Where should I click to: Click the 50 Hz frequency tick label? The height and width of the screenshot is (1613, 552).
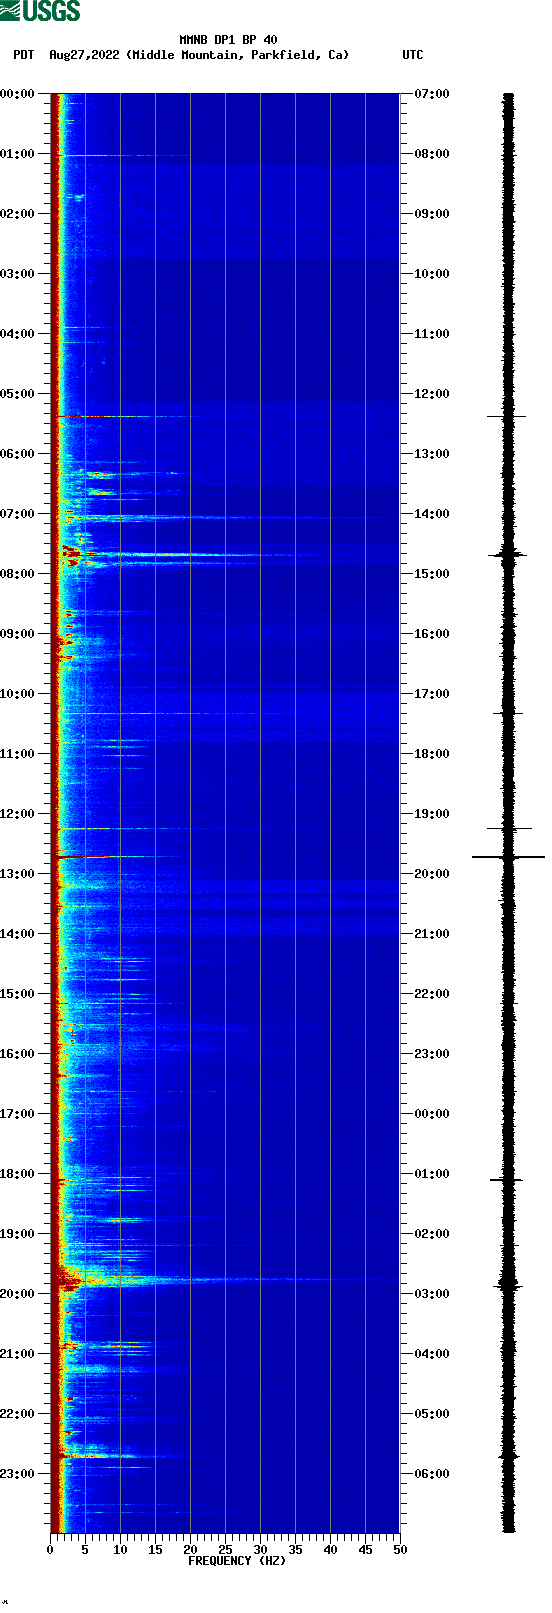400,1550
